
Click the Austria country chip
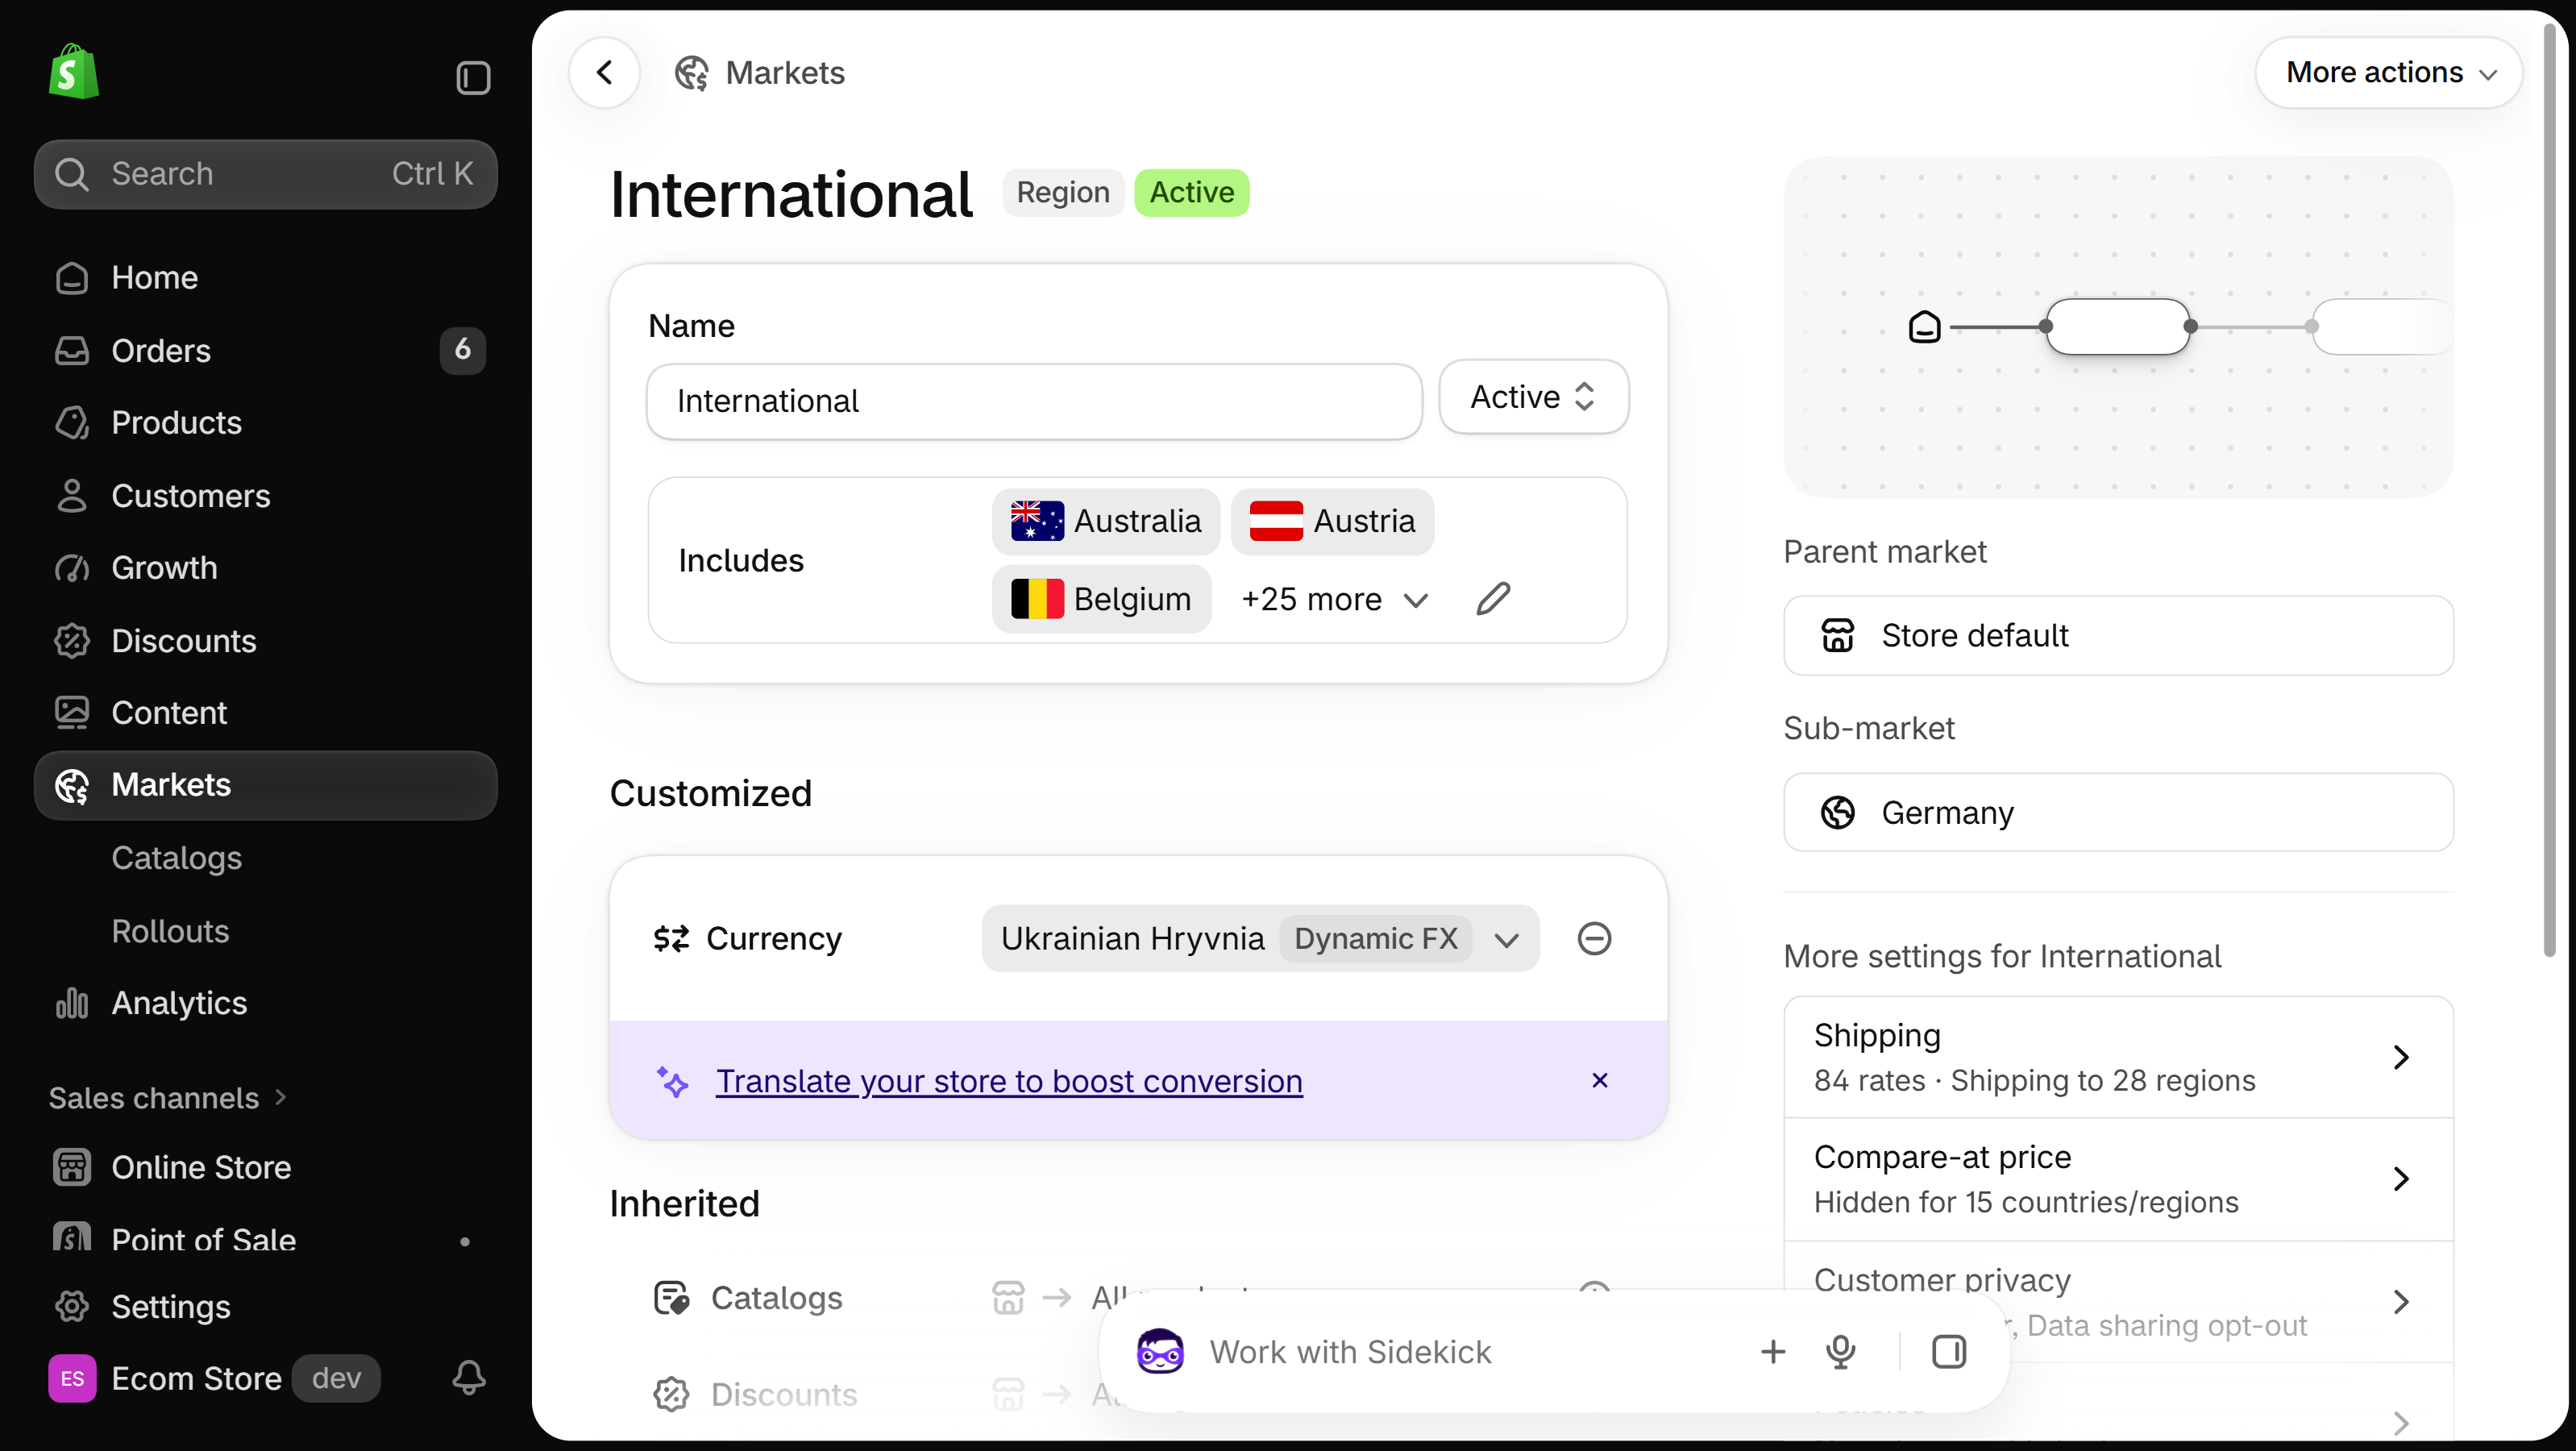1332,521
